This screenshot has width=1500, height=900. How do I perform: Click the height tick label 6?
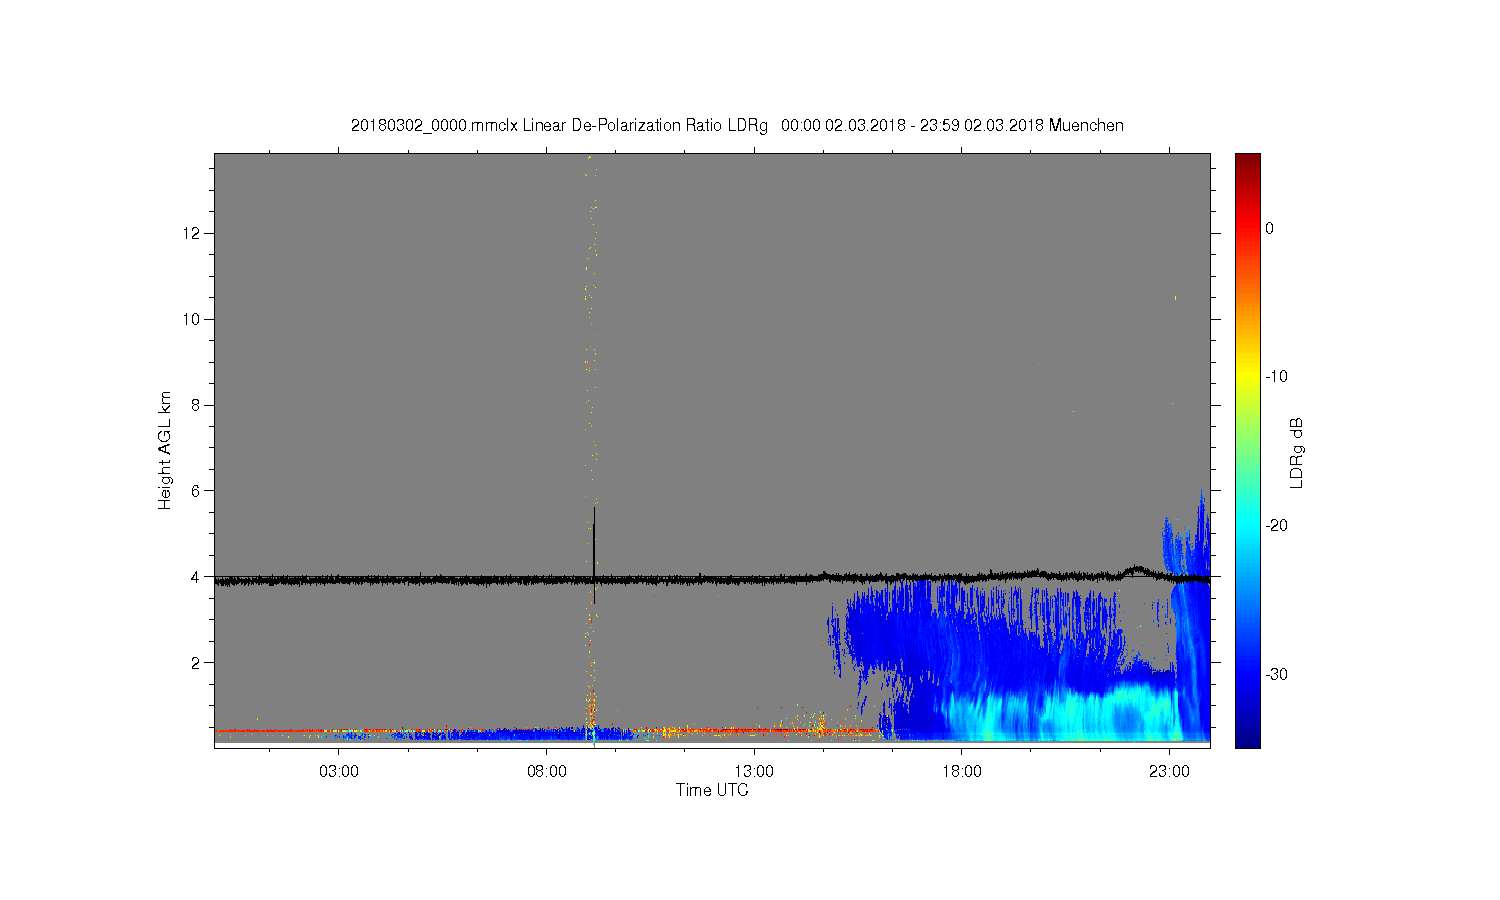(197, 491)
